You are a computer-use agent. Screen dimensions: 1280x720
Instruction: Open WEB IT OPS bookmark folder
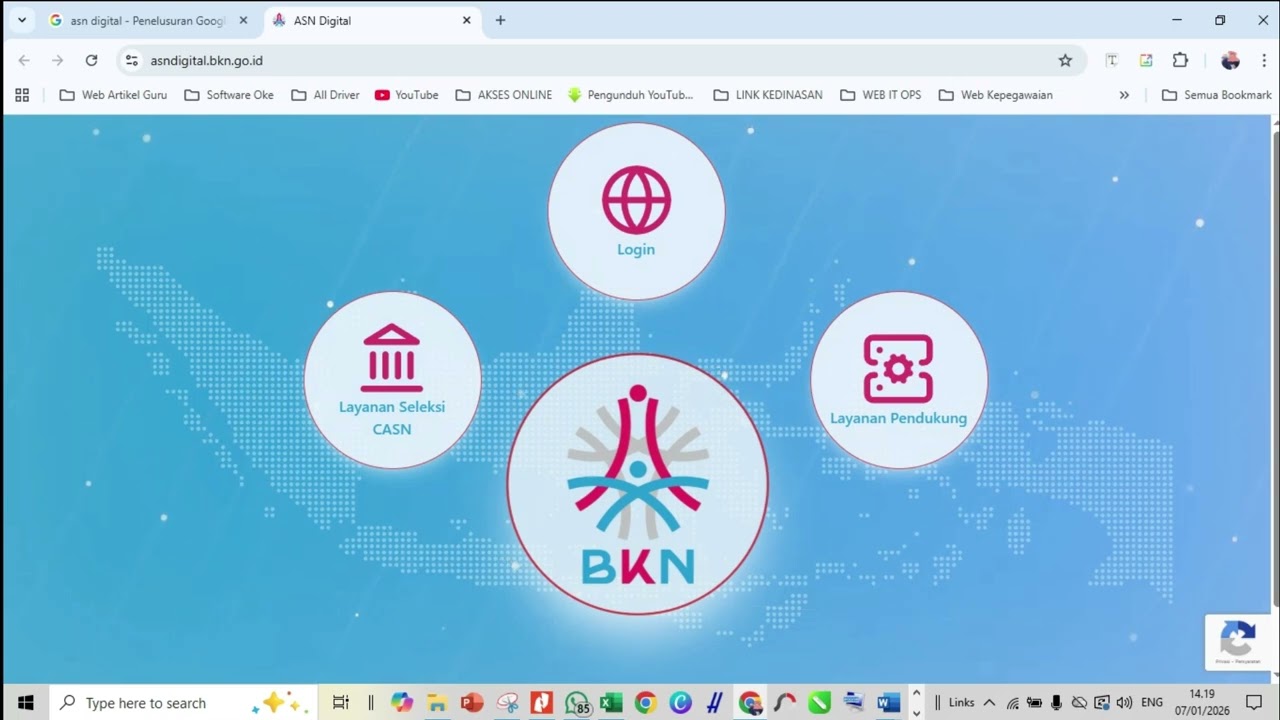click(880, 95)
